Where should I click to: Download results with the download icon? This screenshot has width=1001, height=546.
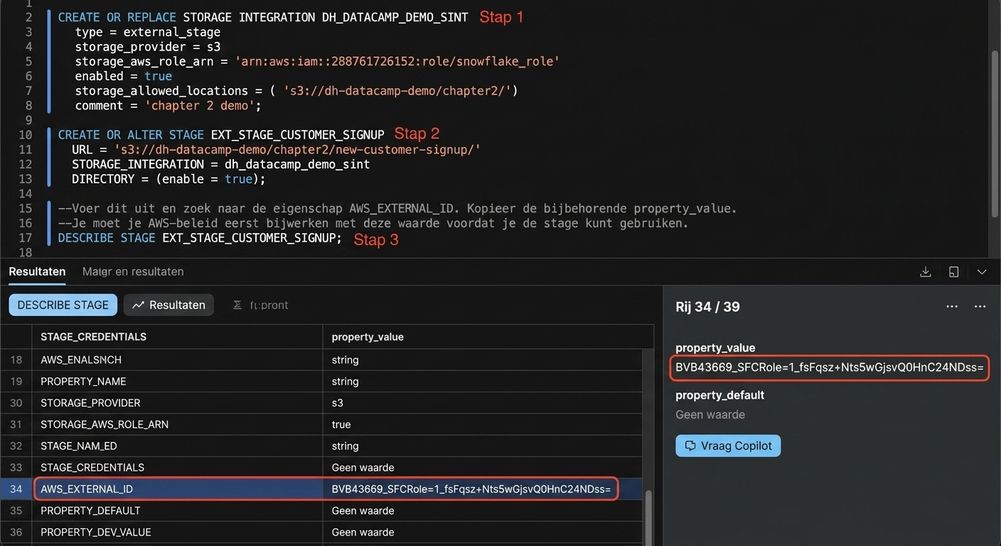pyautogui.click(x=925, y=272)
